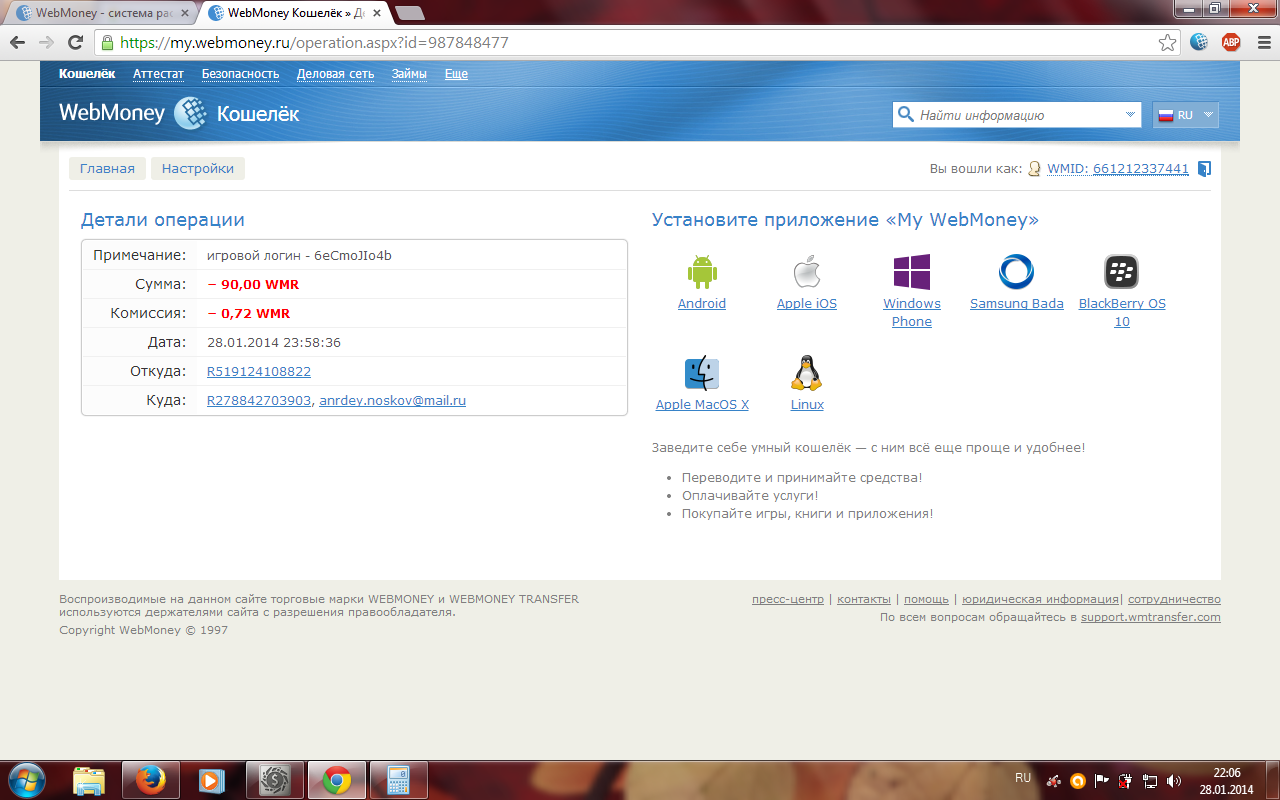The height and width of the screenshot is (800, 1280).
Task: Bookmark the page with the star icon
Action: pos(1167,42)
